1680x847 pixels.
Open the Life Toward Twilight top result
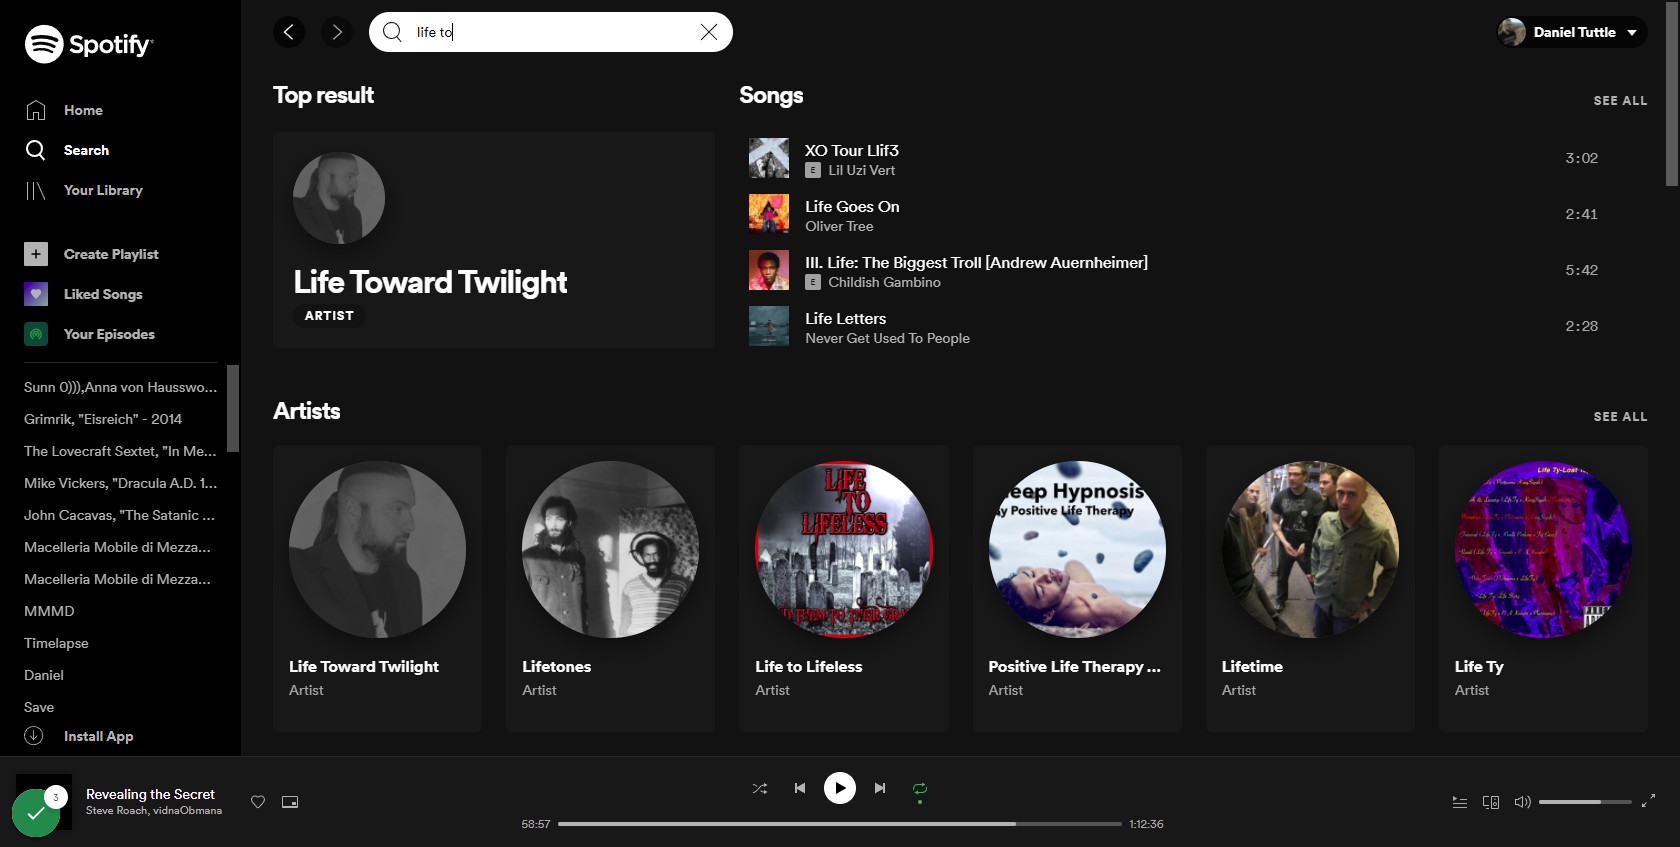point(494,240)
